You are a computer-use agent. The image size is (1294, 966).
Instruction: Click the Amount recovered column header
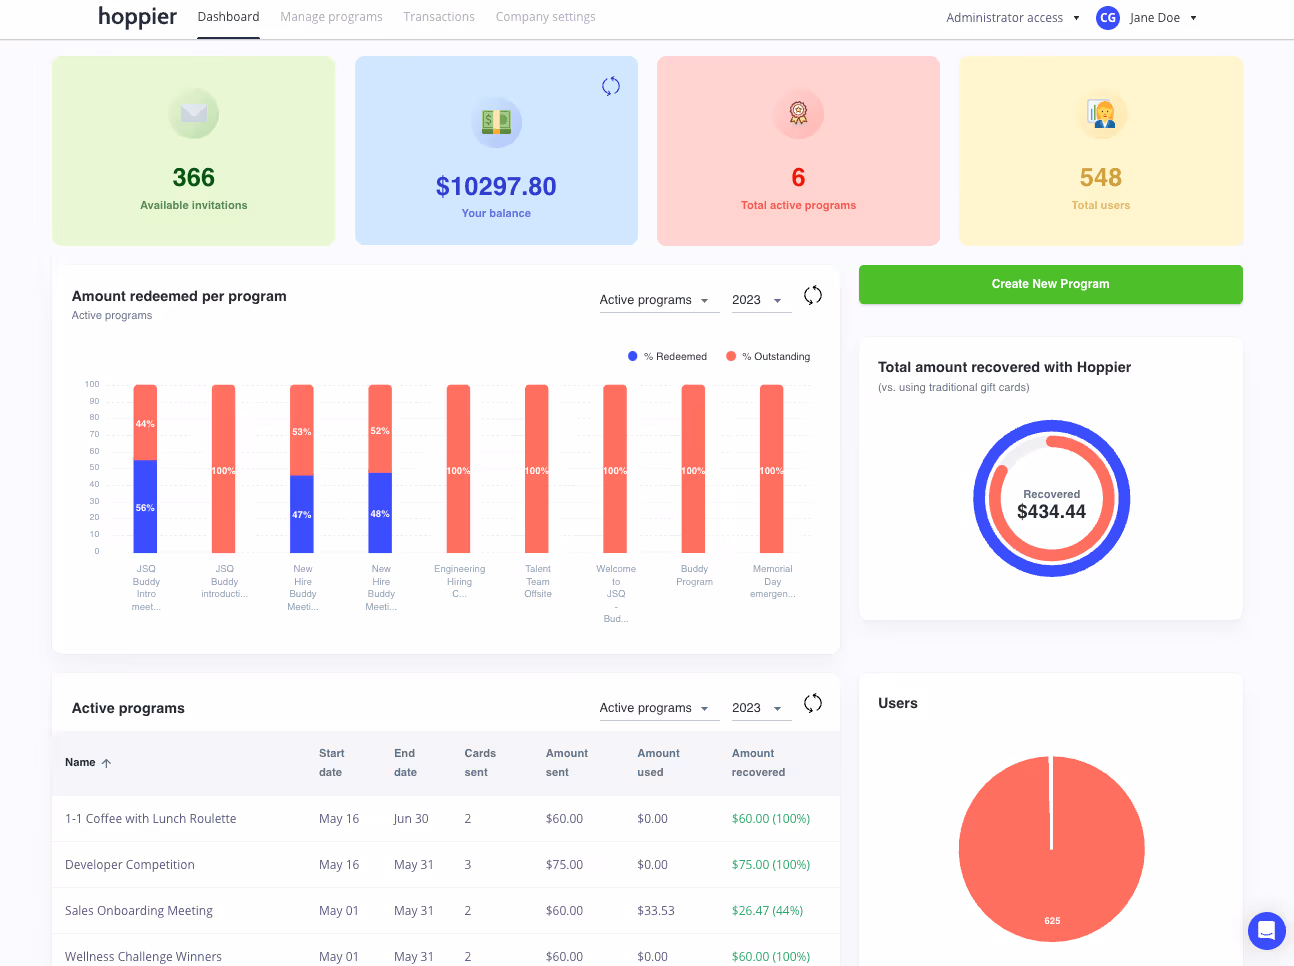click(758, 763)
